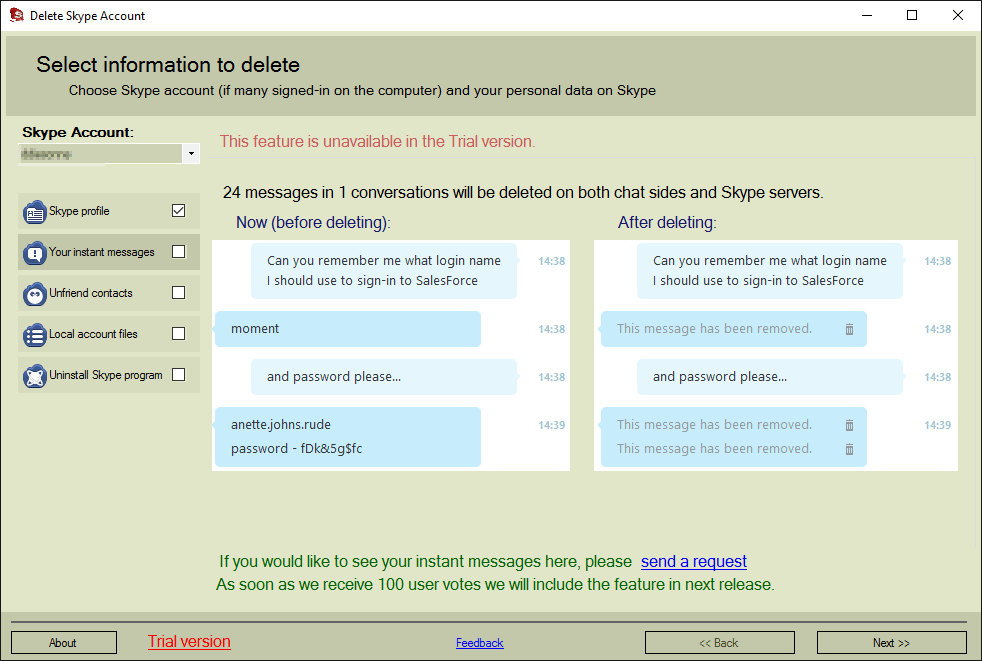Open the Feedback link

(x=480, y=643)
